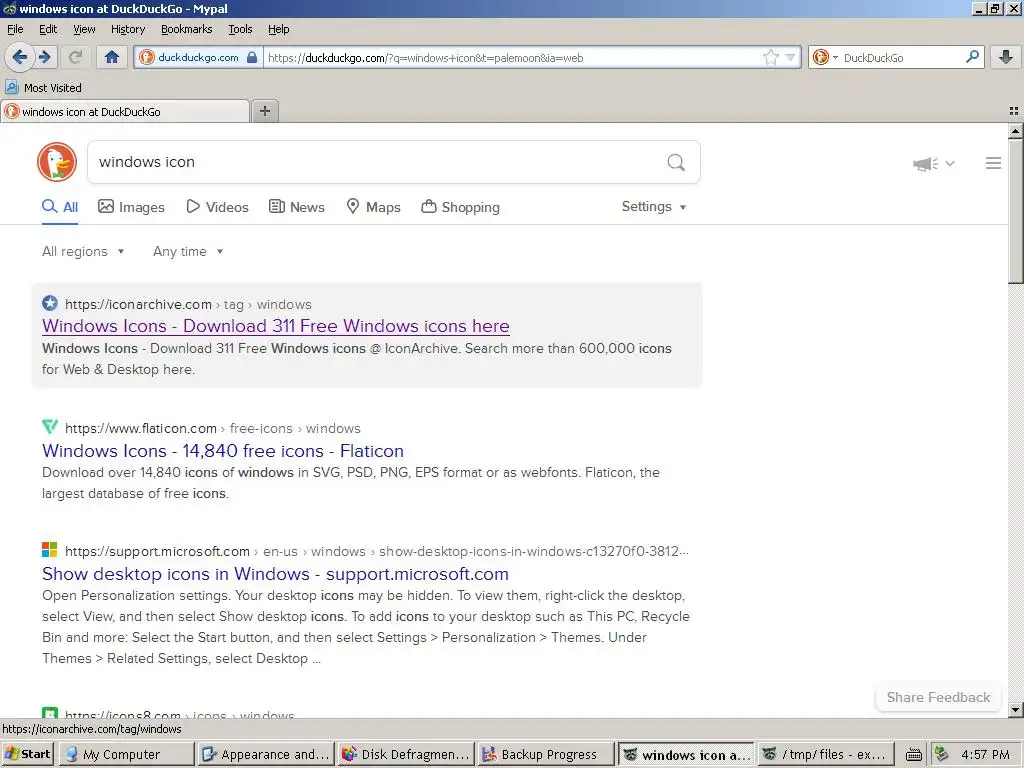Screen dimensions: 1024x768
Task: Open a new tab with plus button
Action: pyautogui.click(x=264, y=111)
